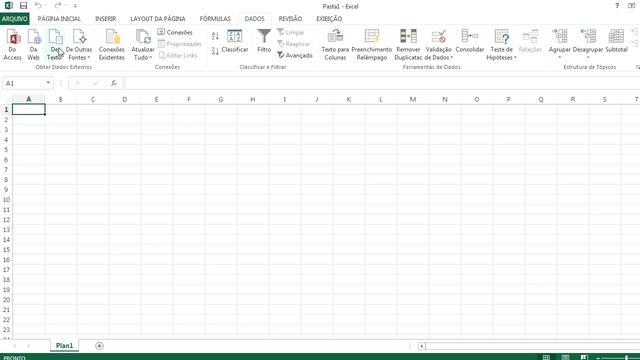Click the Conexões button
The width and height of the screenshot is (640, 360).
coord(175,32)
